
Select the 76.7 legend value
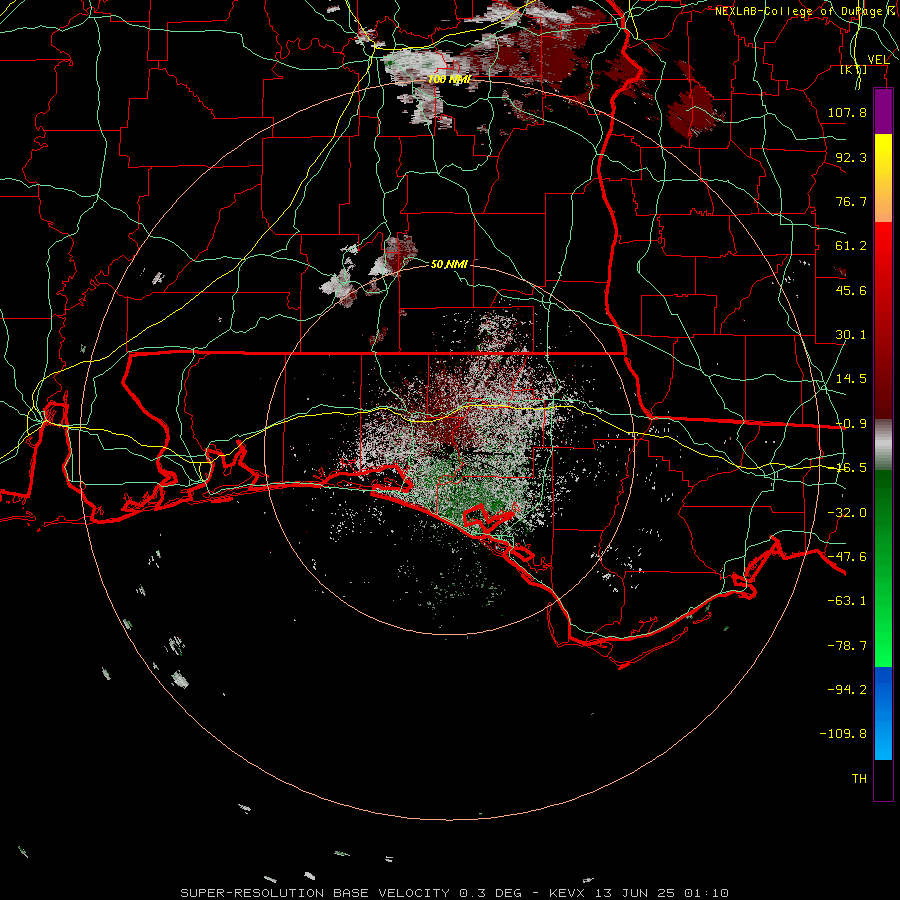[851, 201]
